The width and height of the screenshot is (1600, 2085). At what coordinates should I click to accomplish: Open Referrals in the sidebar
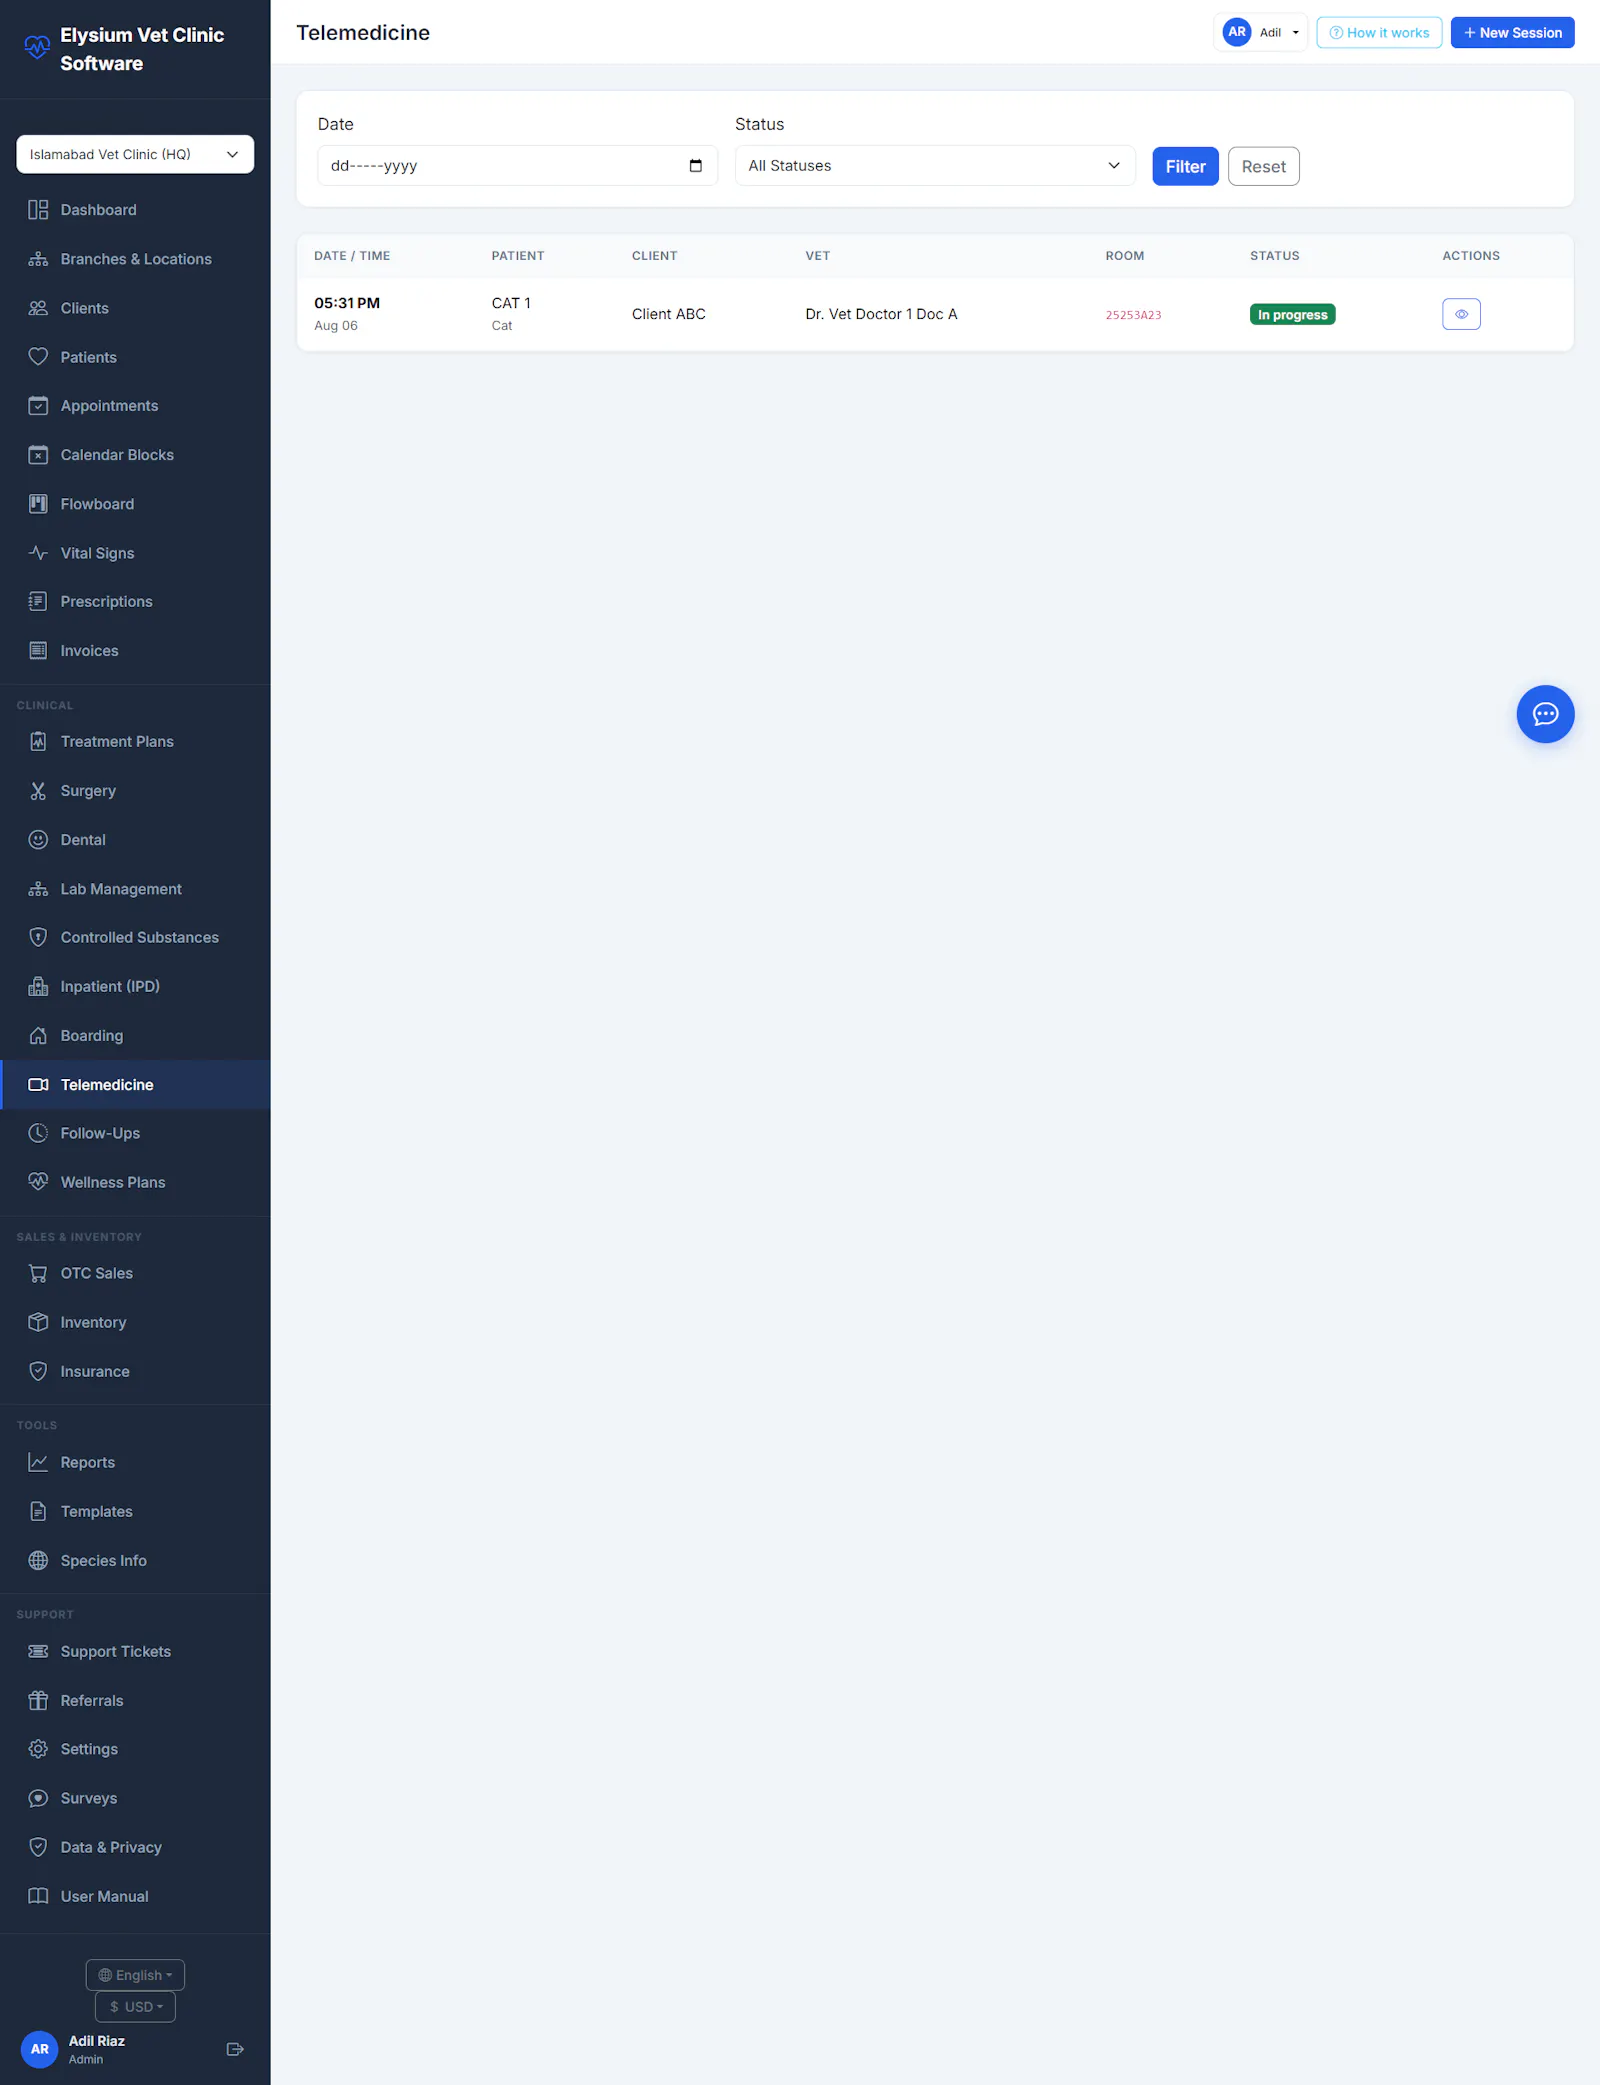coord(135,1701)
